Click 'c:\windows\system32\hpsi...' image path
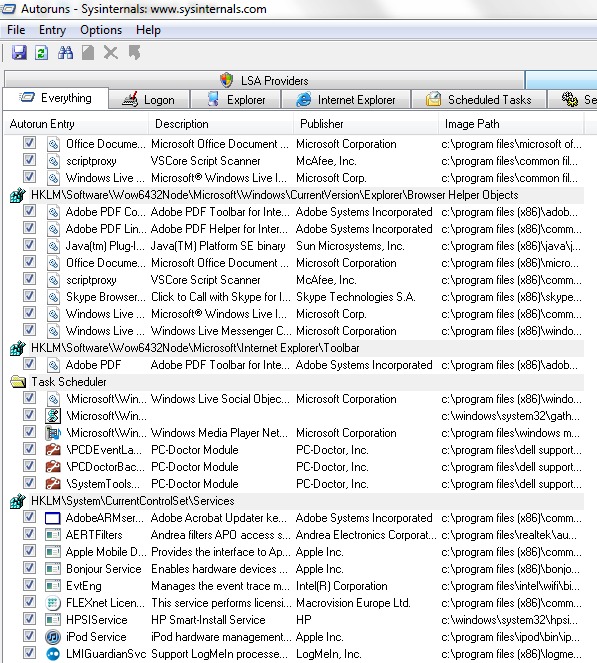 point(509,620)
